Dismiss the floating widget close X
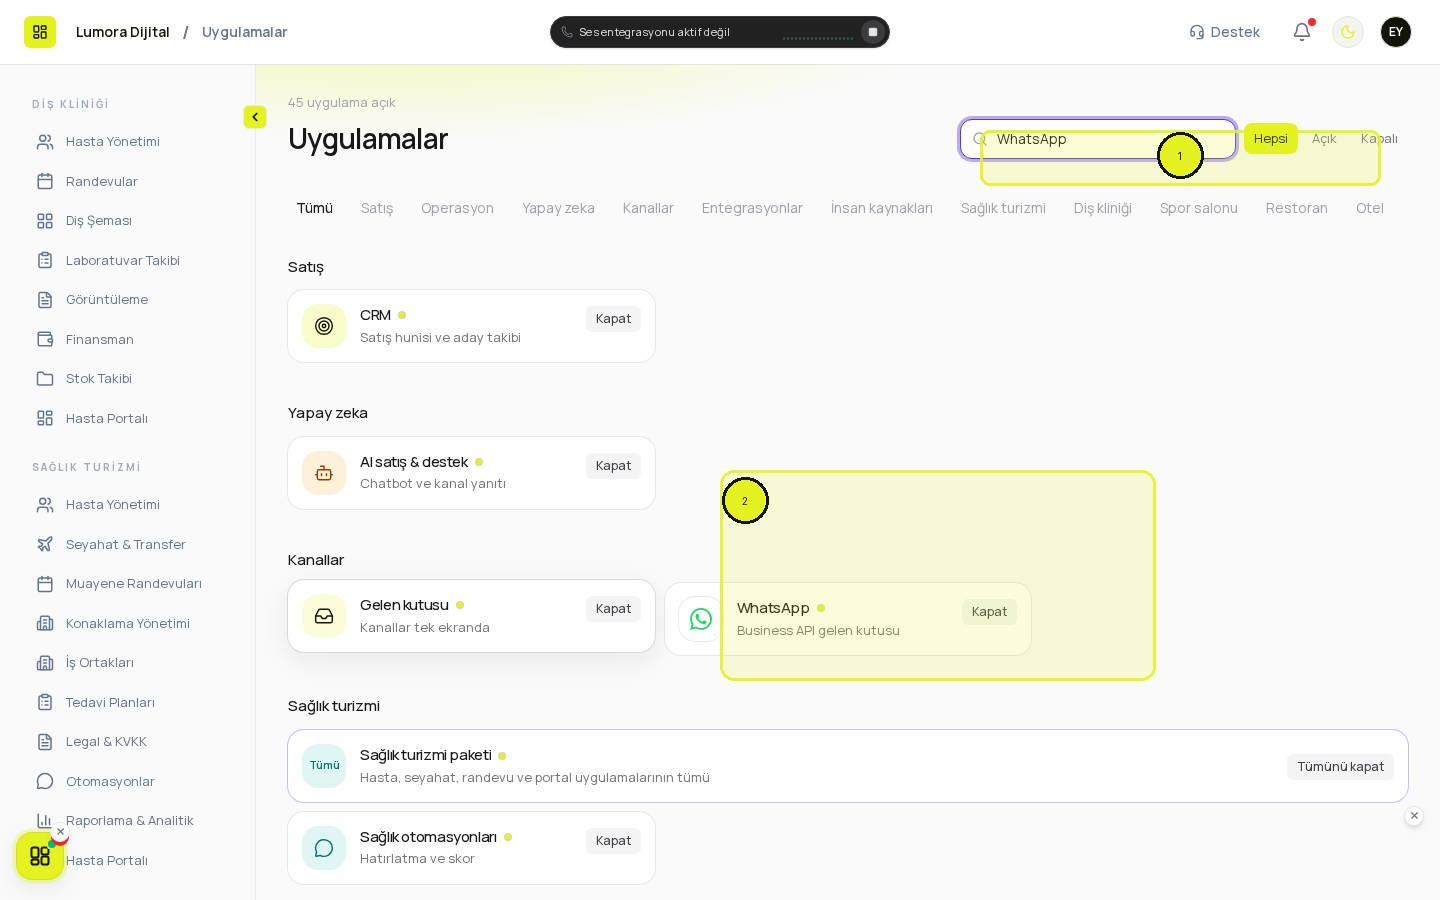The image size is (1440, 900). click(60, 832)
